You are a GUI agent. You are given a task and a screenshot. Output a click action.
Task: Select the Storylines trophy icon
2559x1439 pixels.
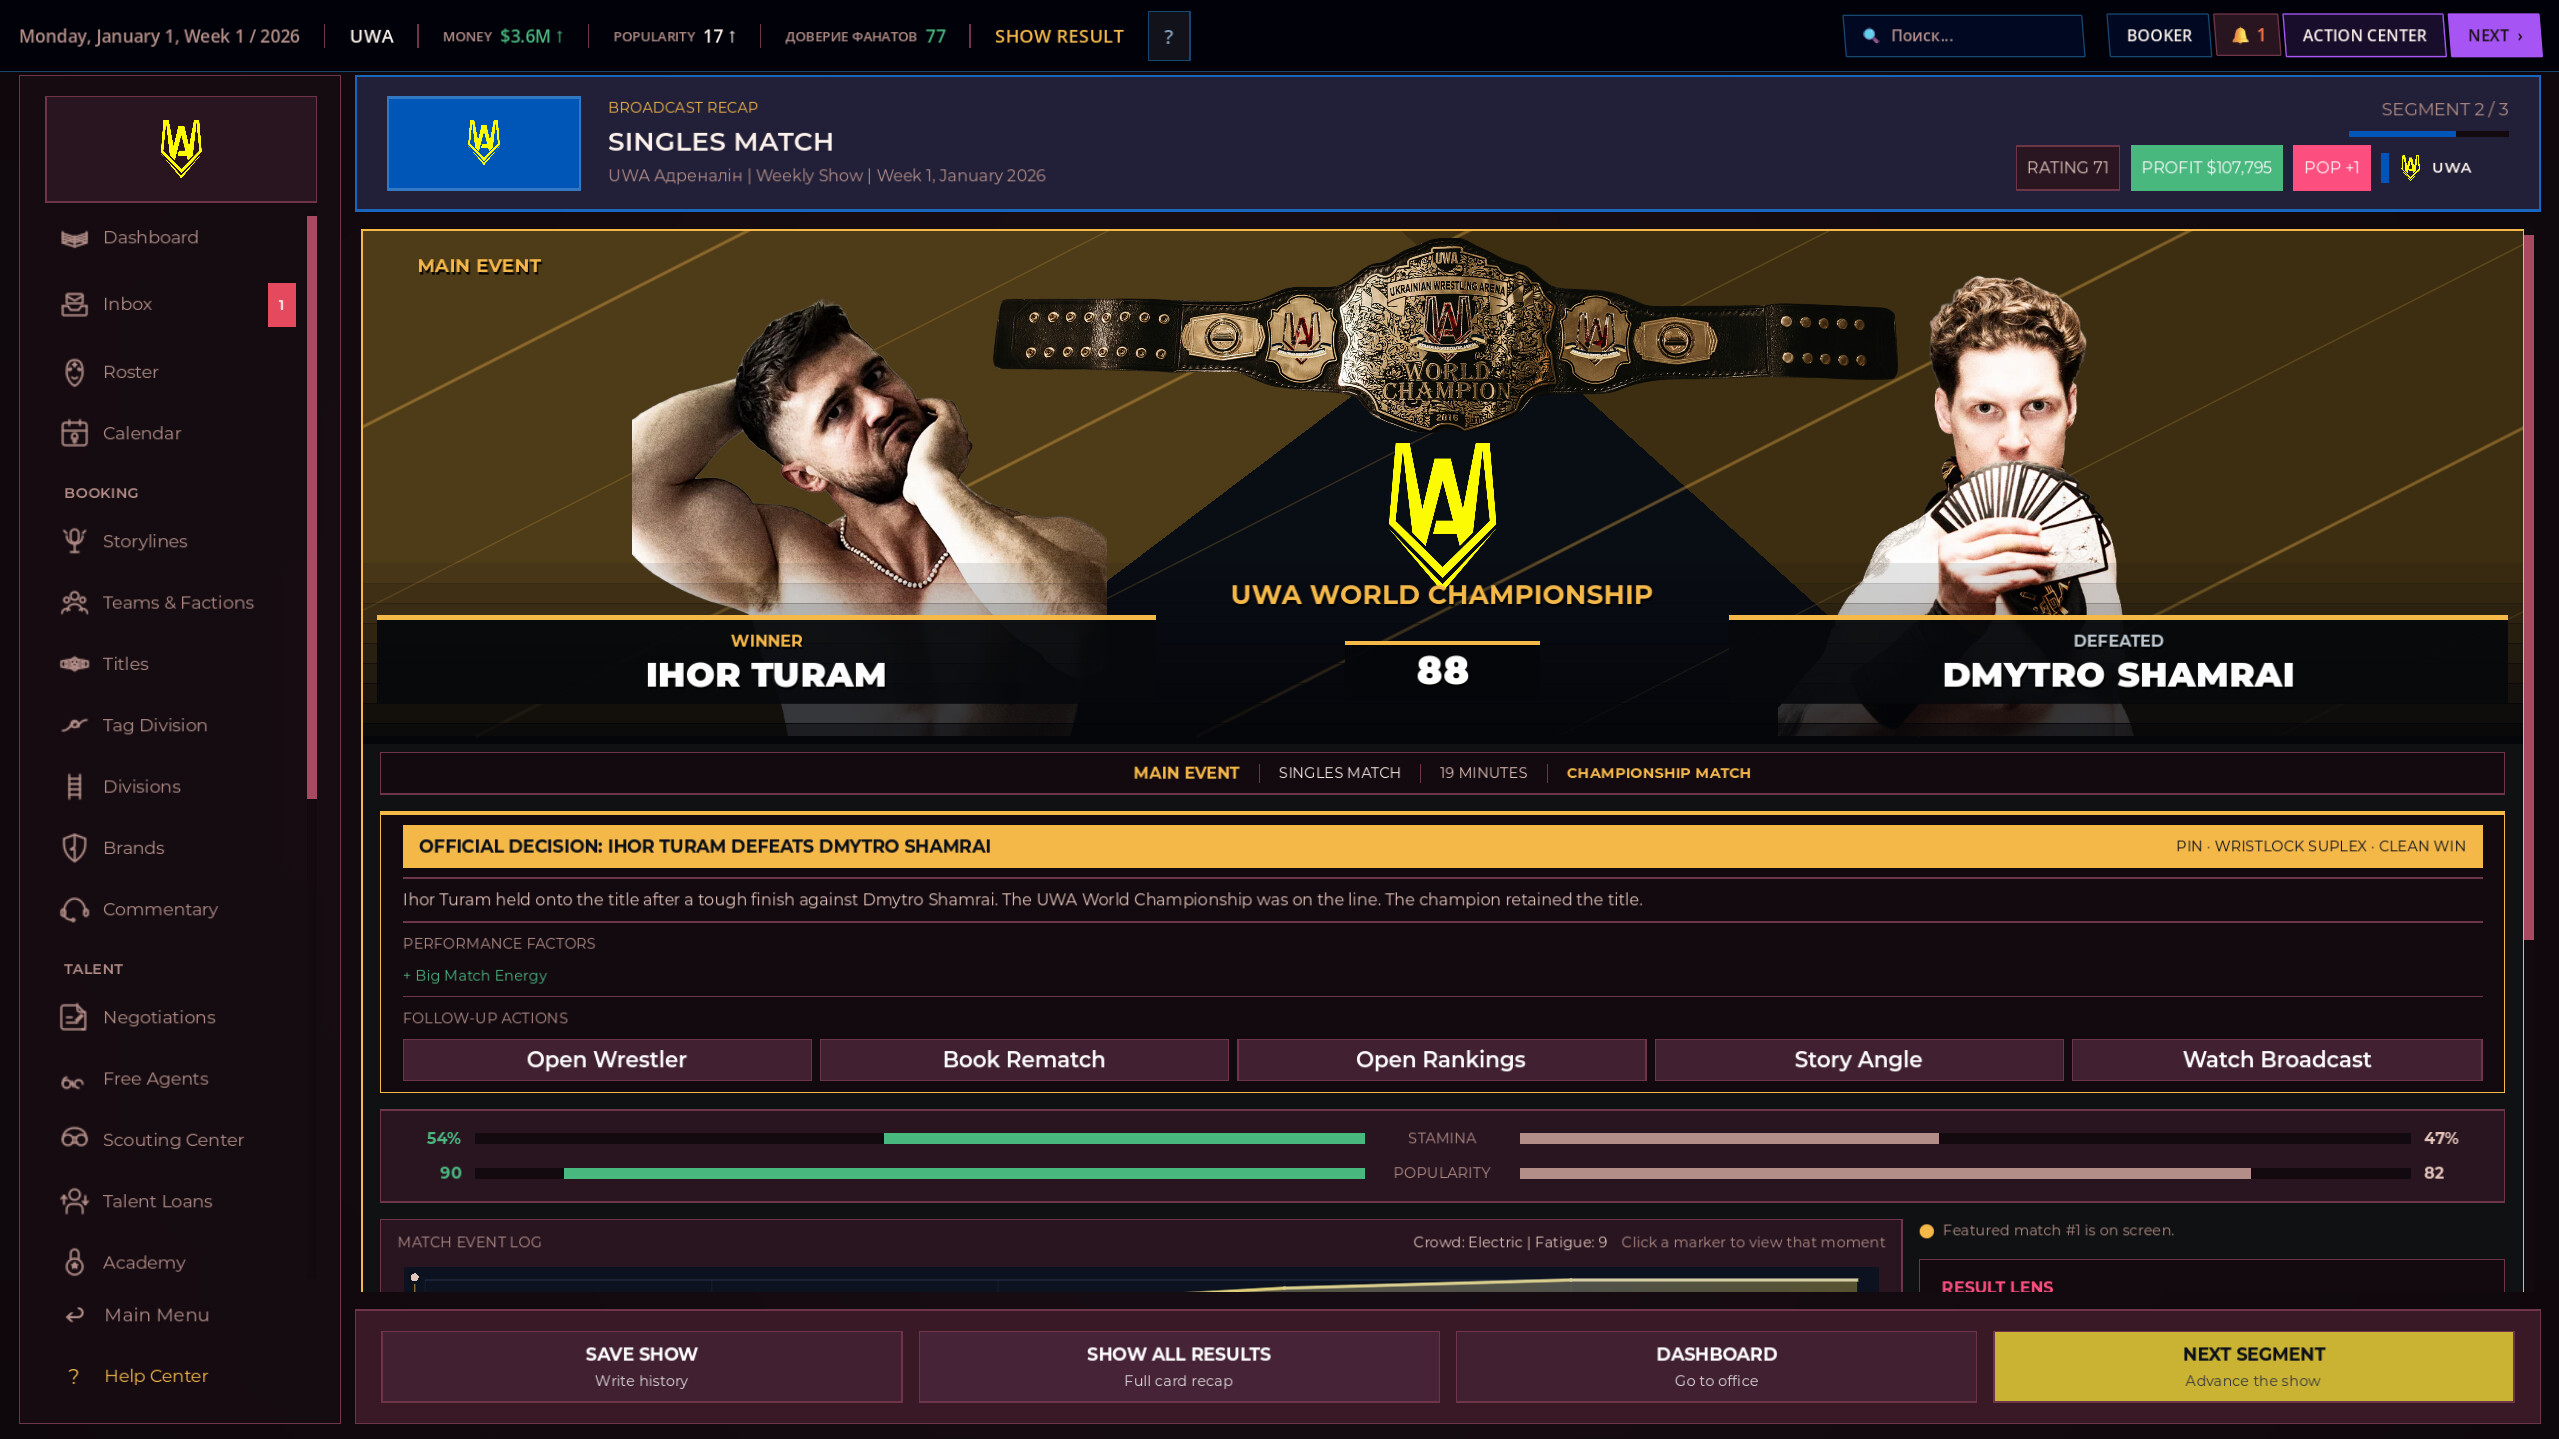(x=75, y=541)
